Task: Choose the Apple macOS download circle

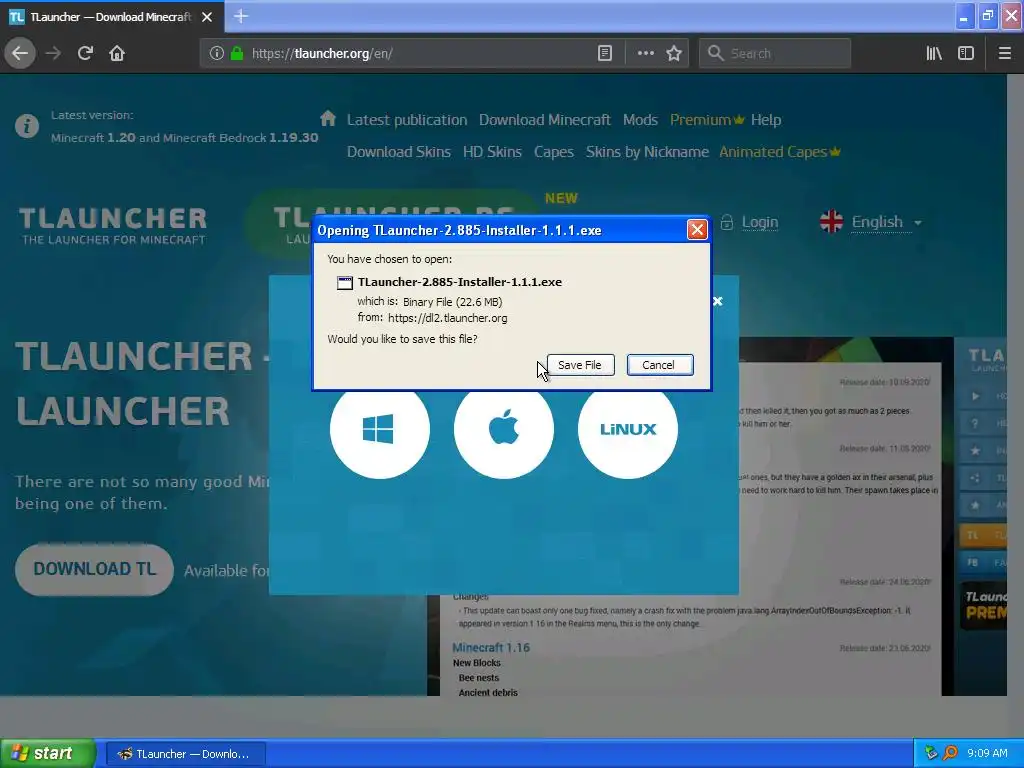Action: tap(504, 429)
